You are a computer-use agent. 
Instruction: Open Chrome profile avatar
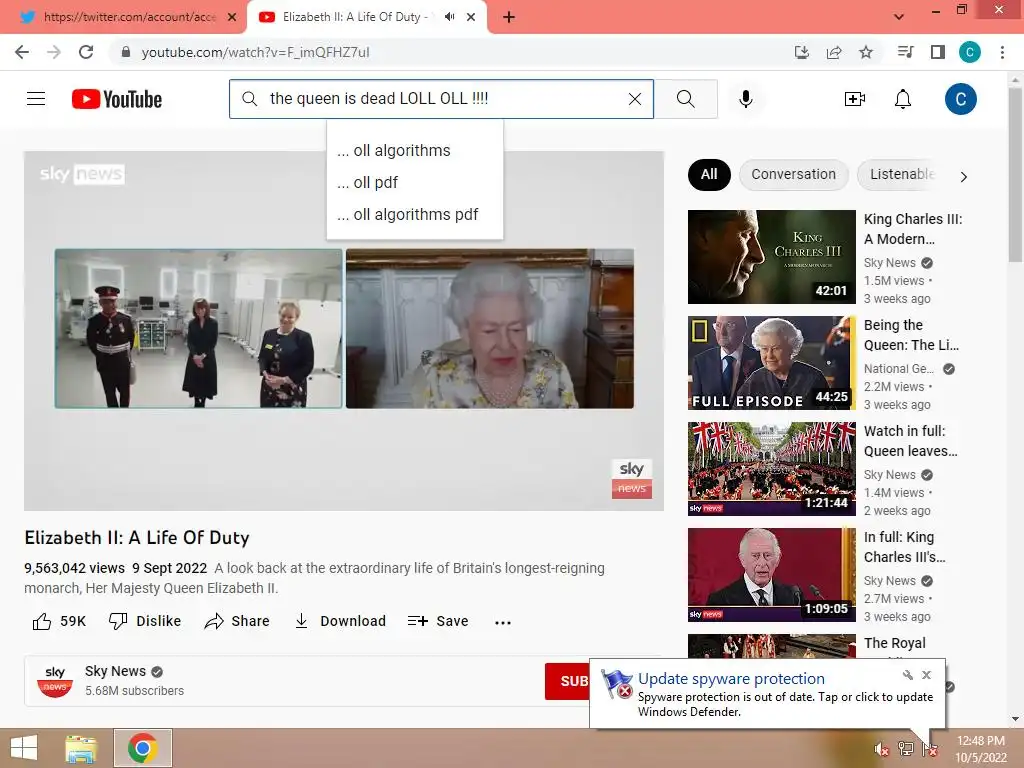pos(970,52)
